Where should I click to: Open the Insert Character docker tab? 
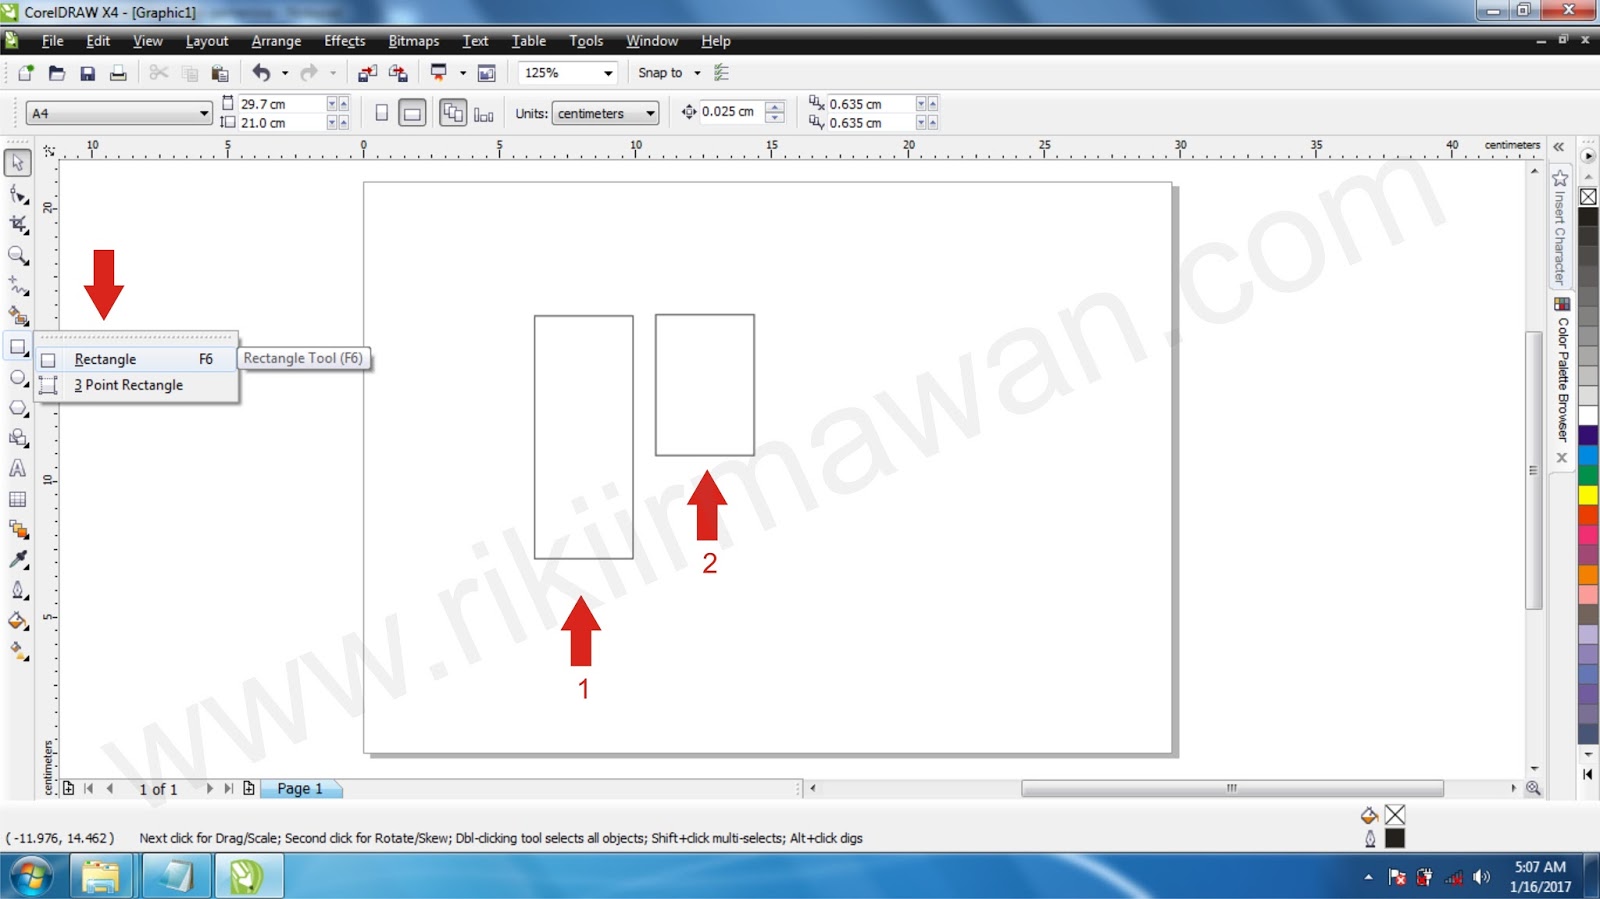[1560, 229]
